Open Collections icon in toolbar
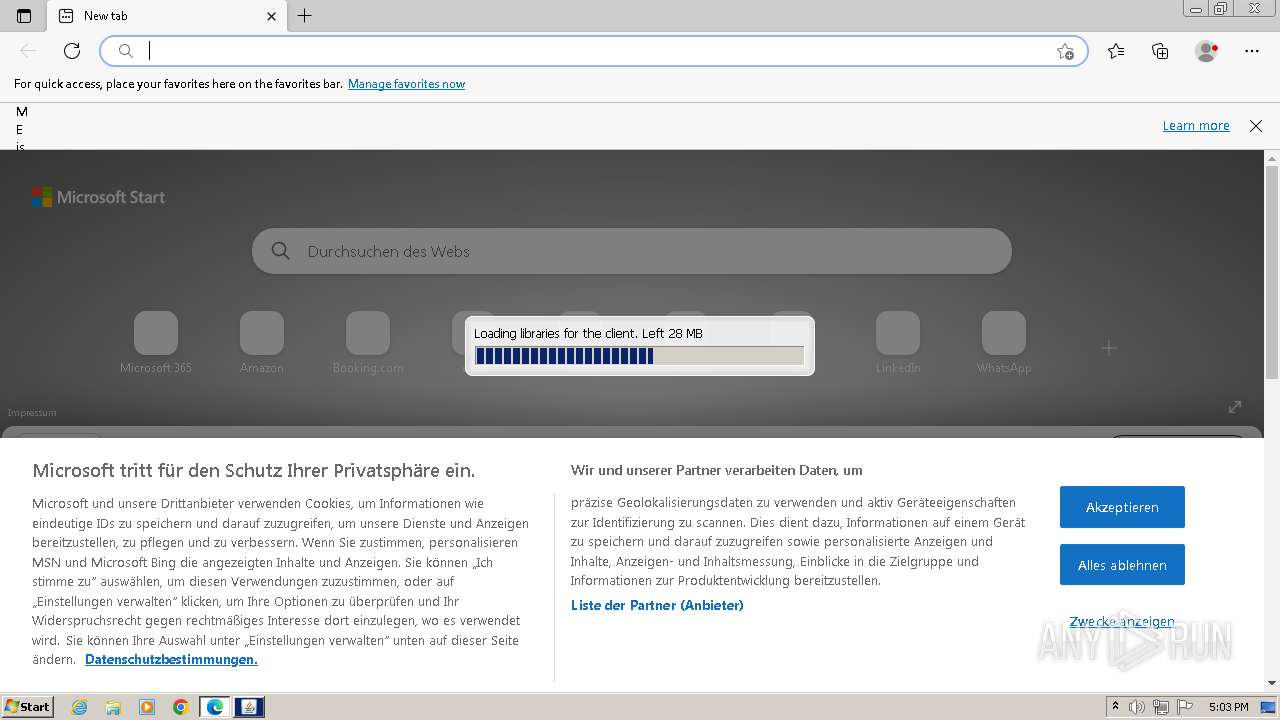This screenshot has height=720, width=1280. pyautogui.click(x=1160, y=51)
